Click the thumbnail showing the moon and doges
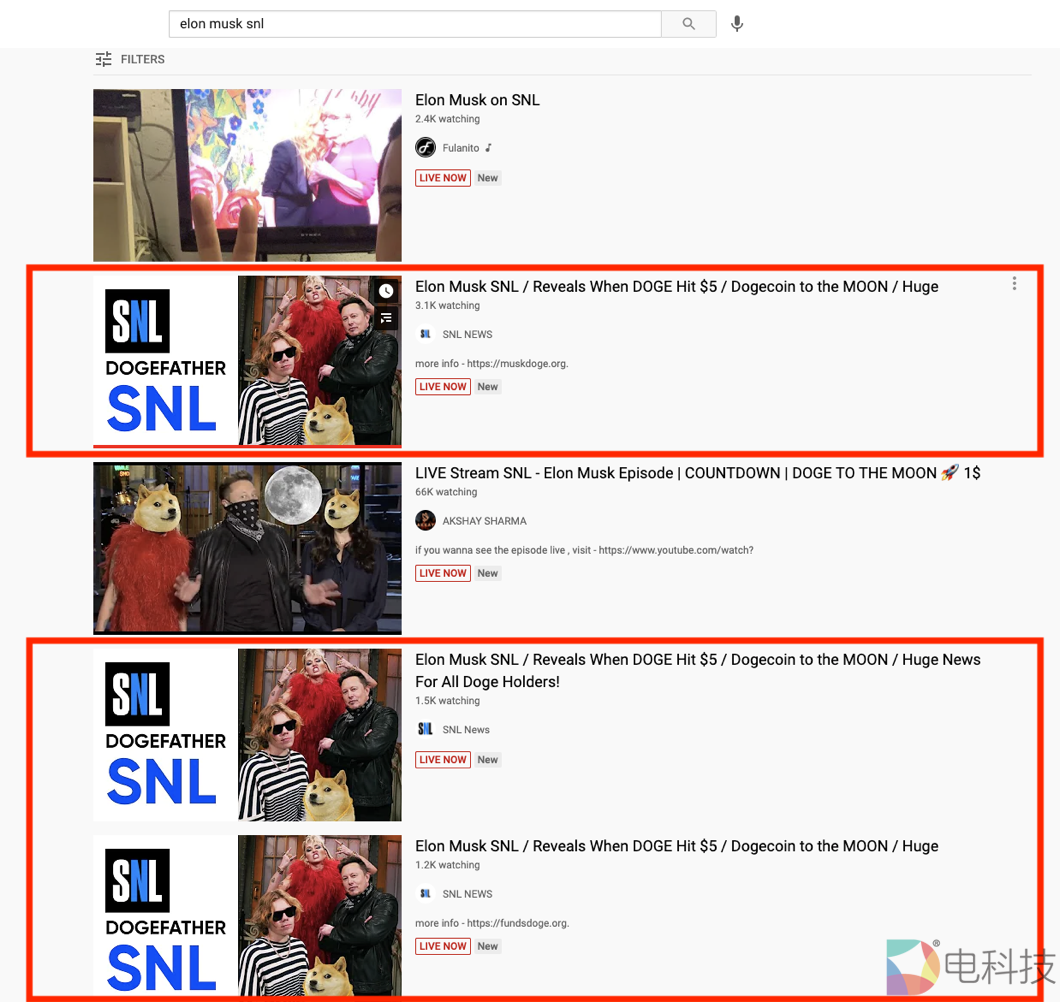1060x1002 pixels. pos(247,548)
